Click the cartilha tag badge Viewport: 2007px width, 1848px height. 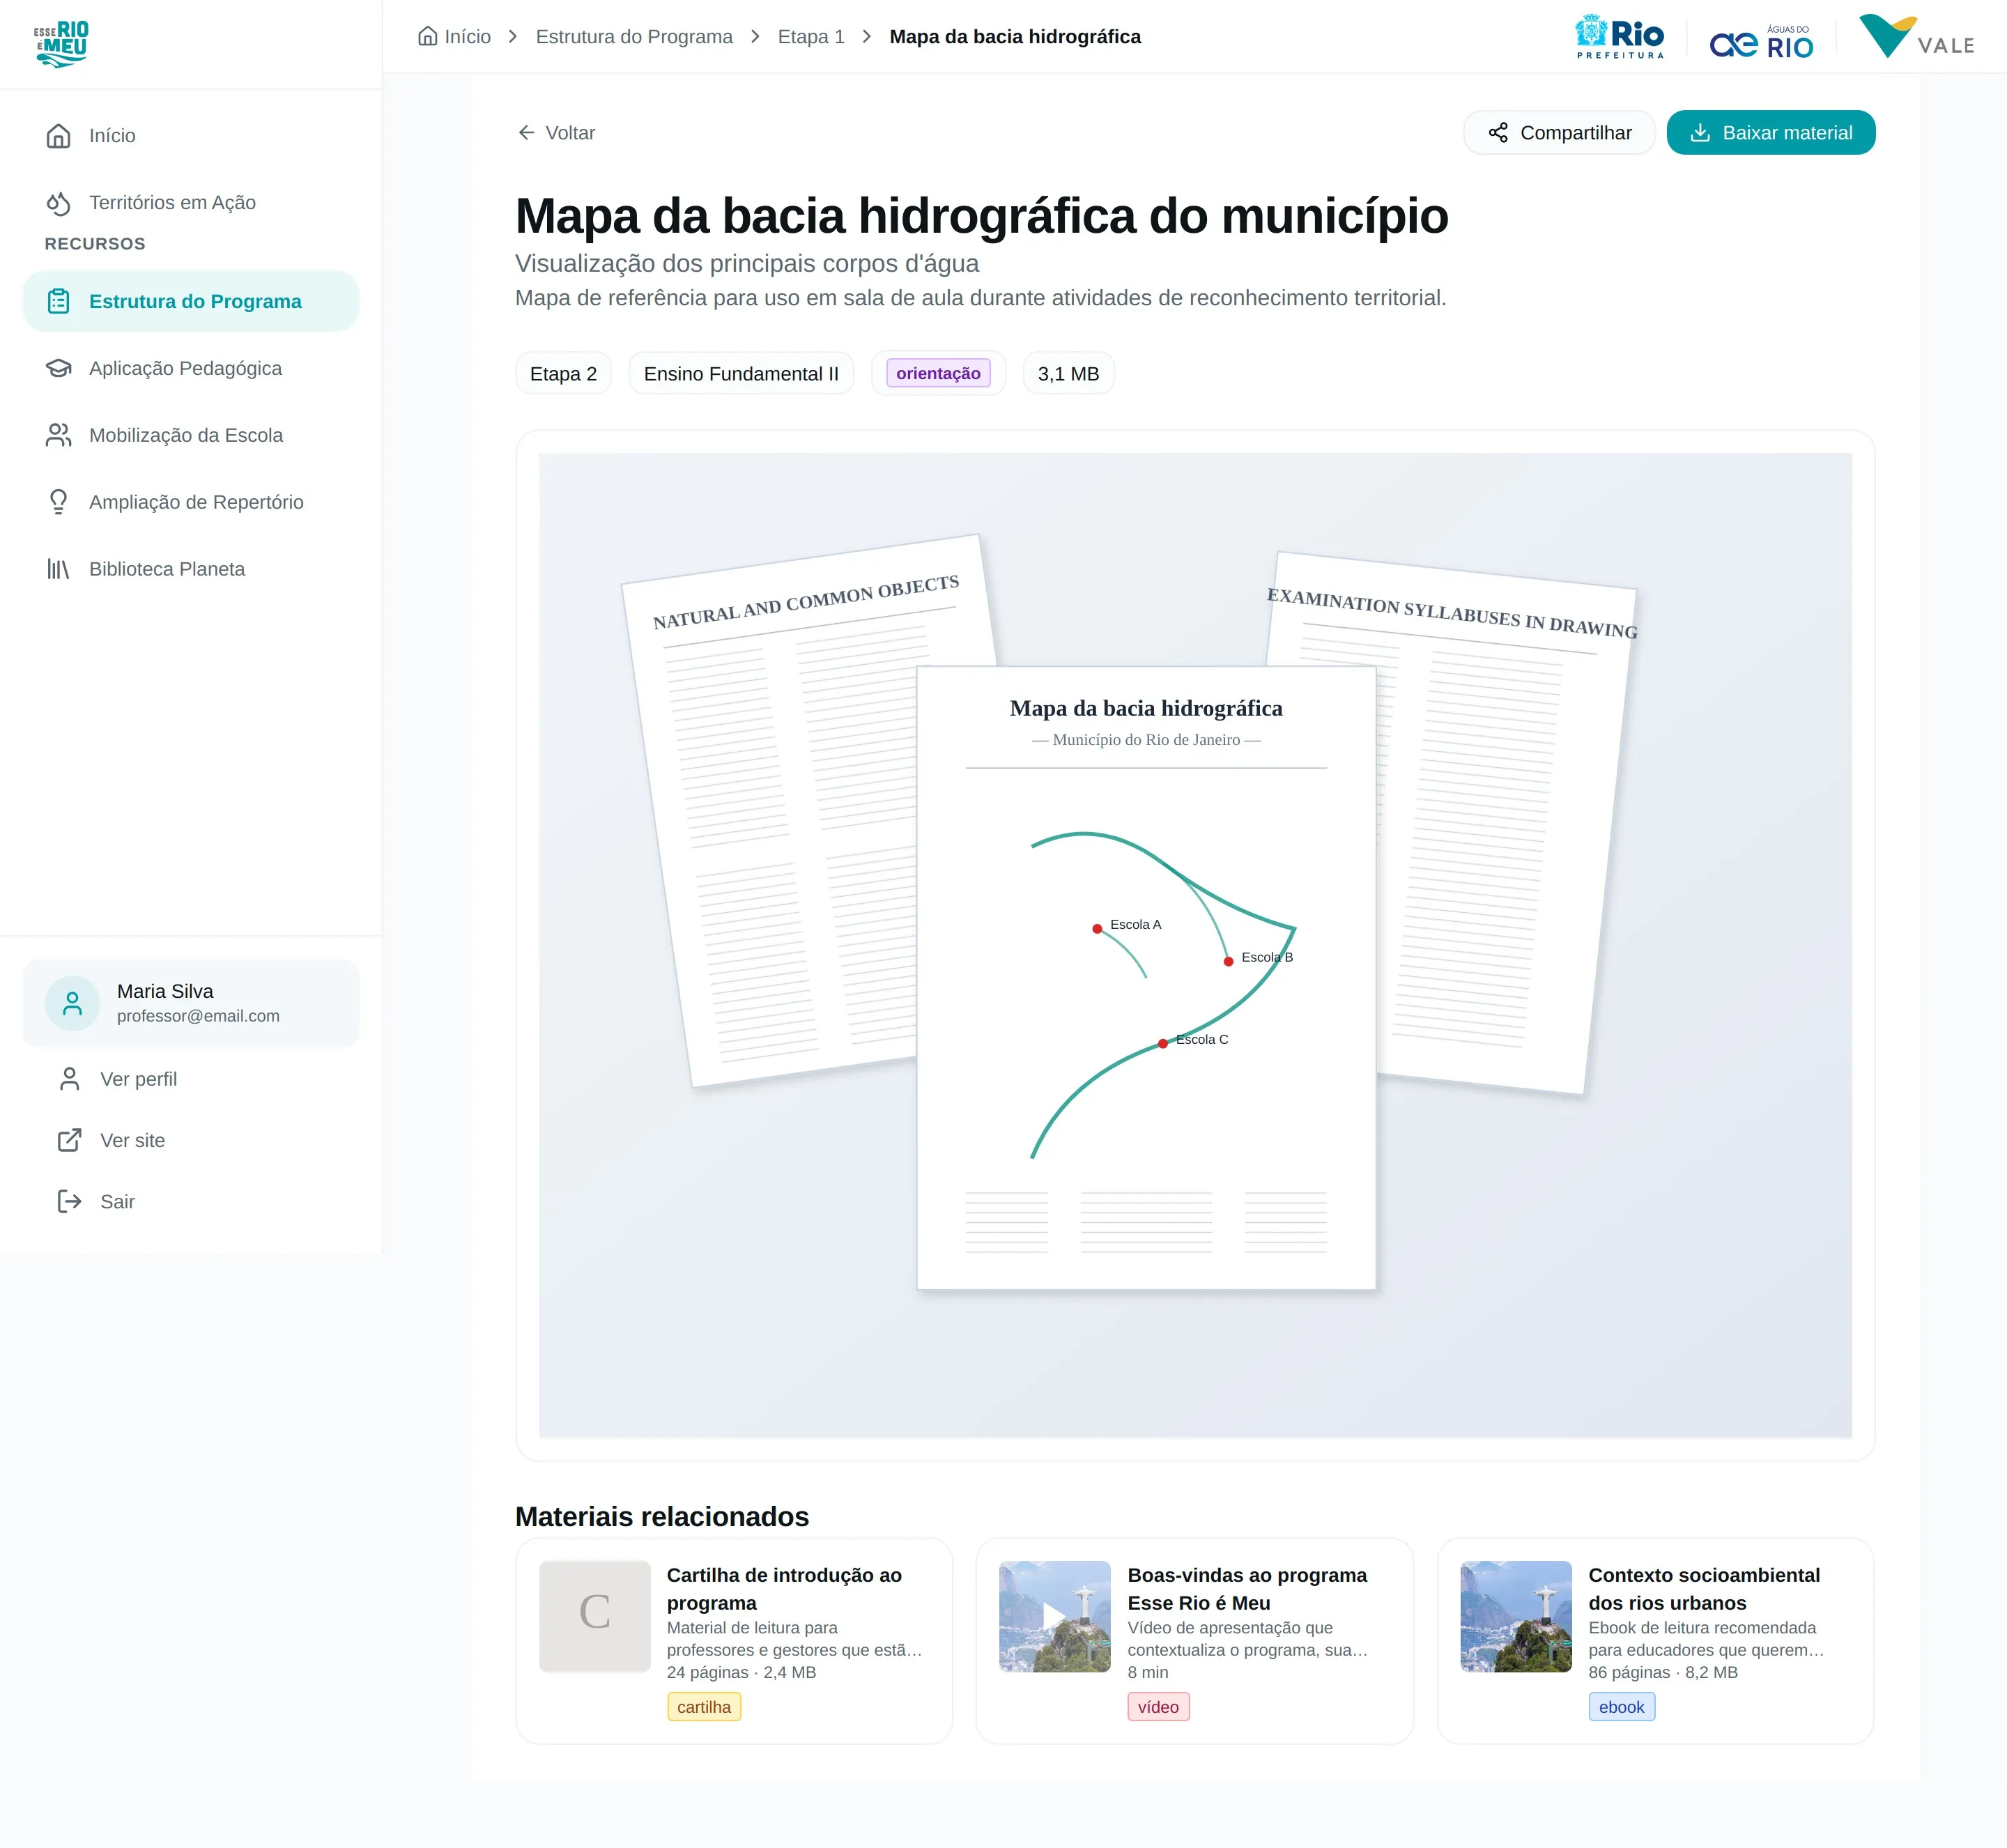tap(704, 1707)
